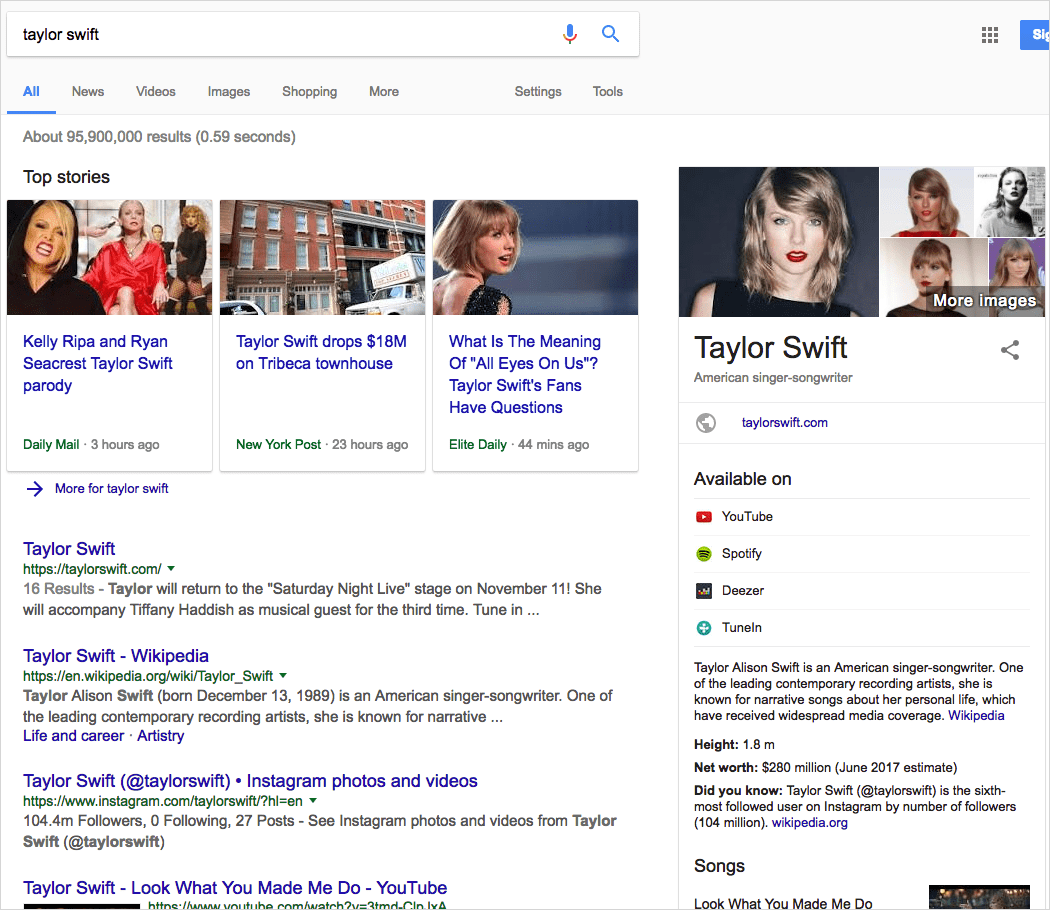The image size is (1050, 910).
Task: Switch to the Shopping tab
Action: tap(309, 92)
